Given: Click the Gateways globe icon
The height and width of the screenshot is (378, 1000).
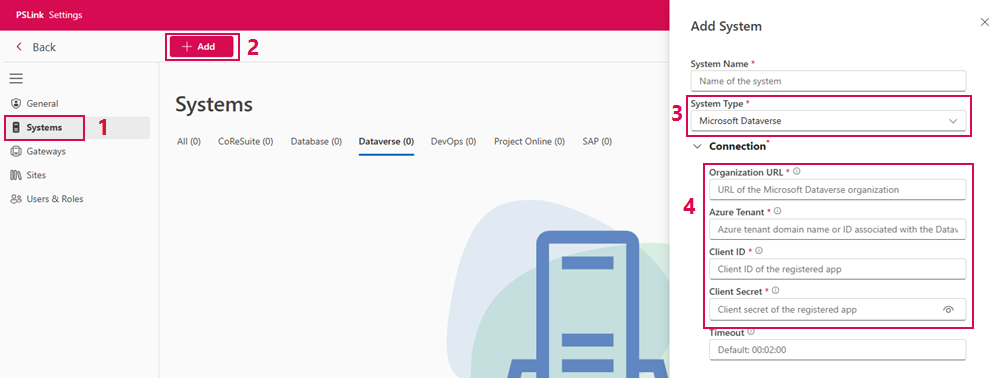Looking at the screenshot, I should 16,151.
